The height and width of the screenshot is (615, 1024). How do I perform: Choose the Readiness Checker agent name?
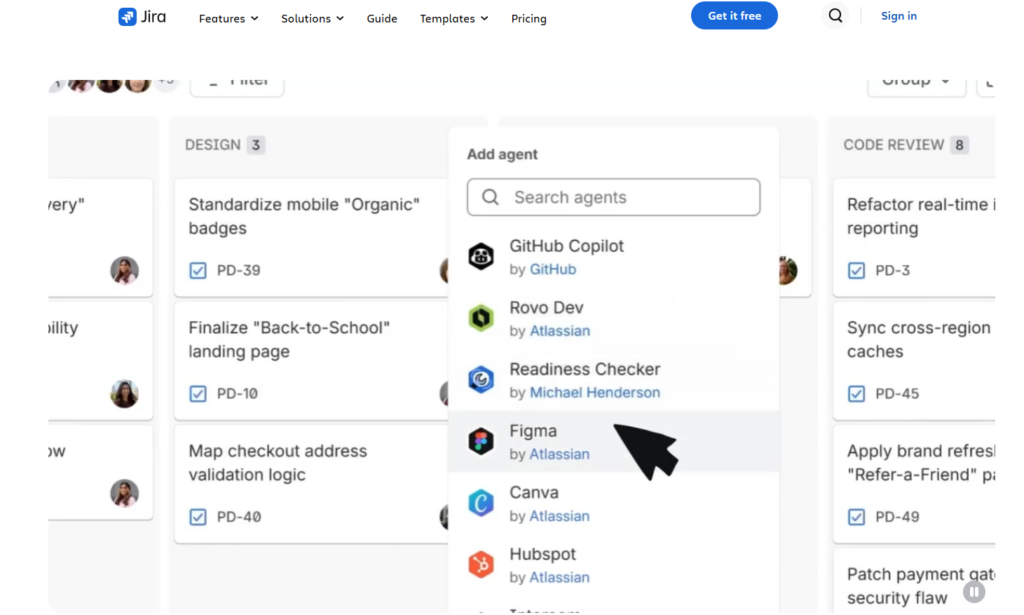[584, 370]
